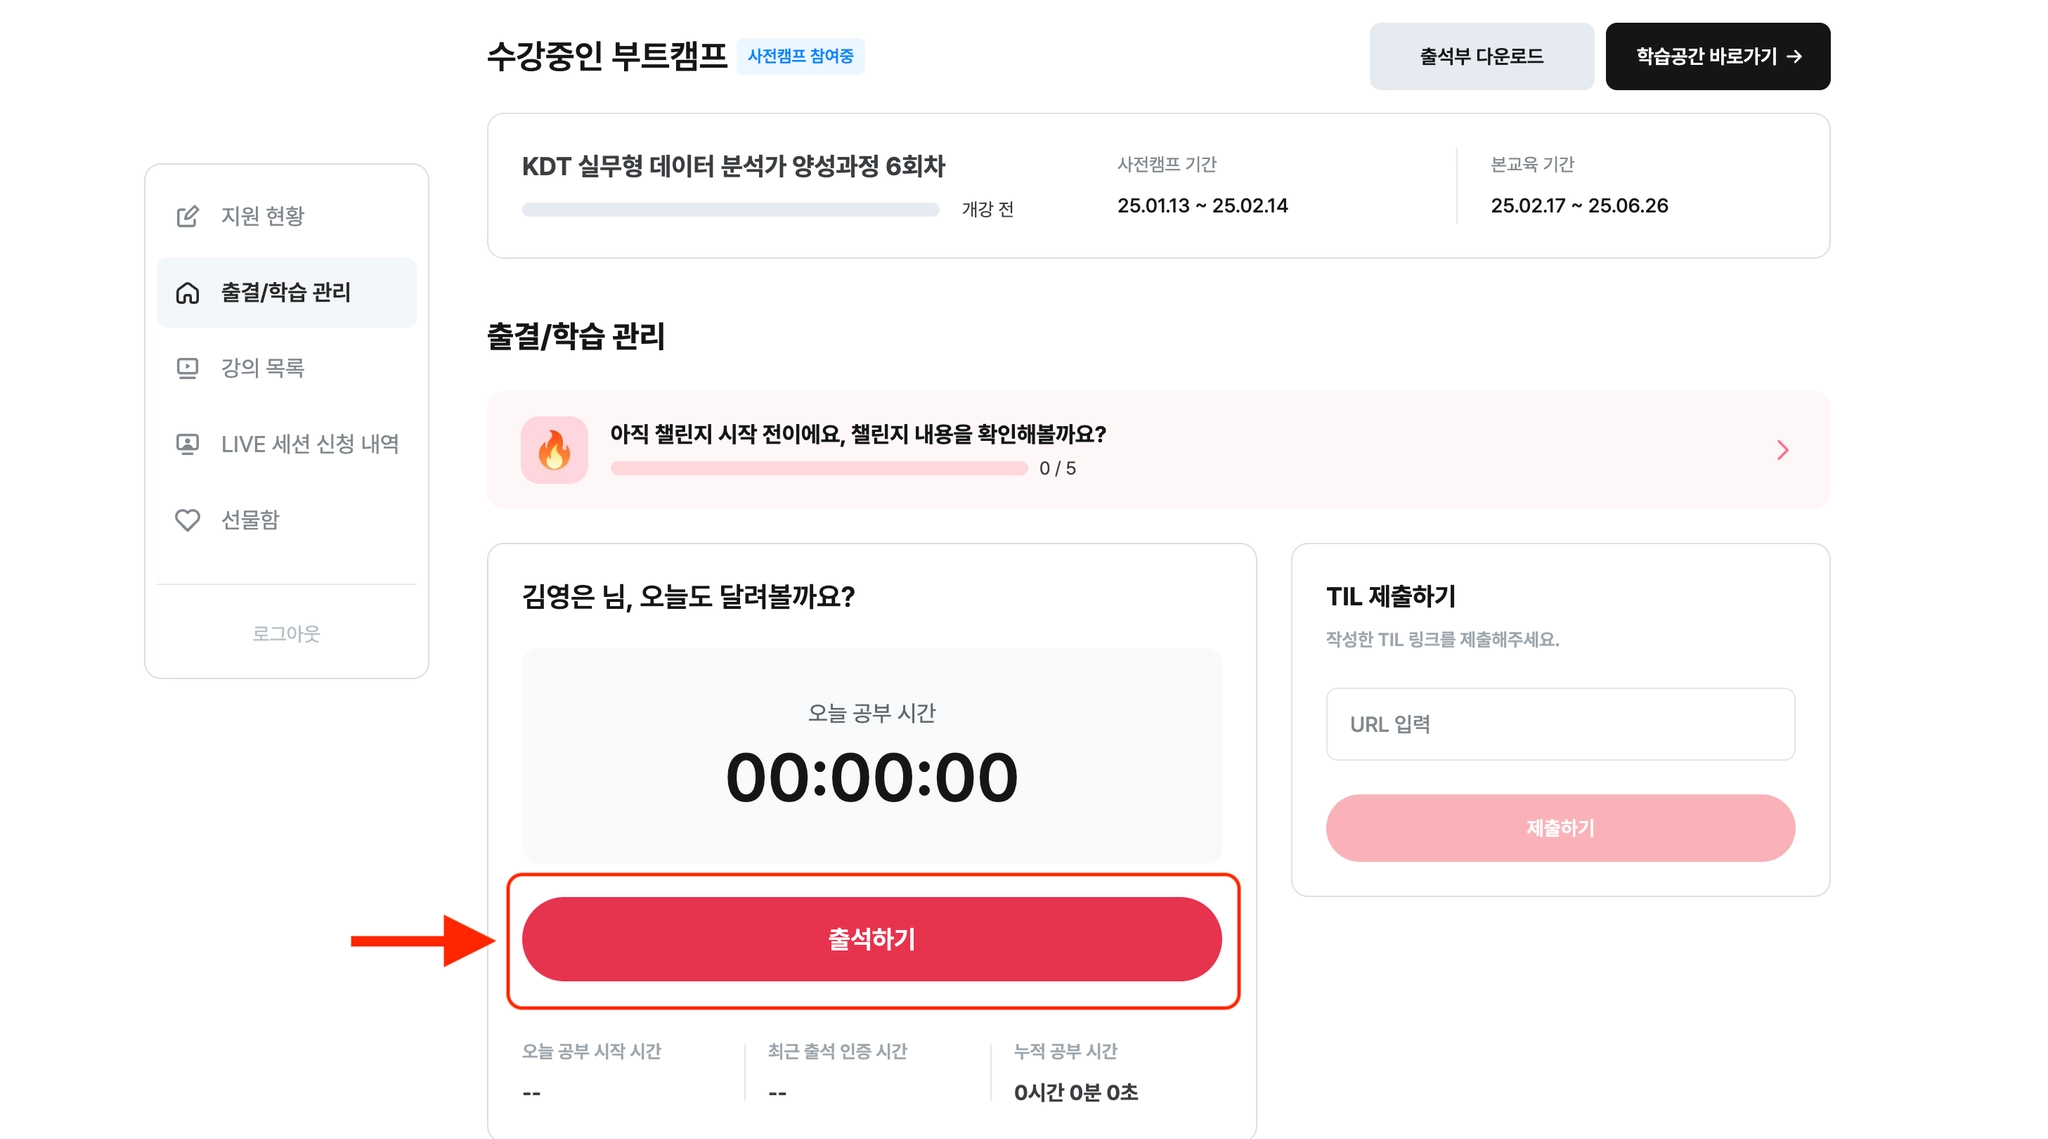Click the 출석하기 button

click(x=872, y=939)
